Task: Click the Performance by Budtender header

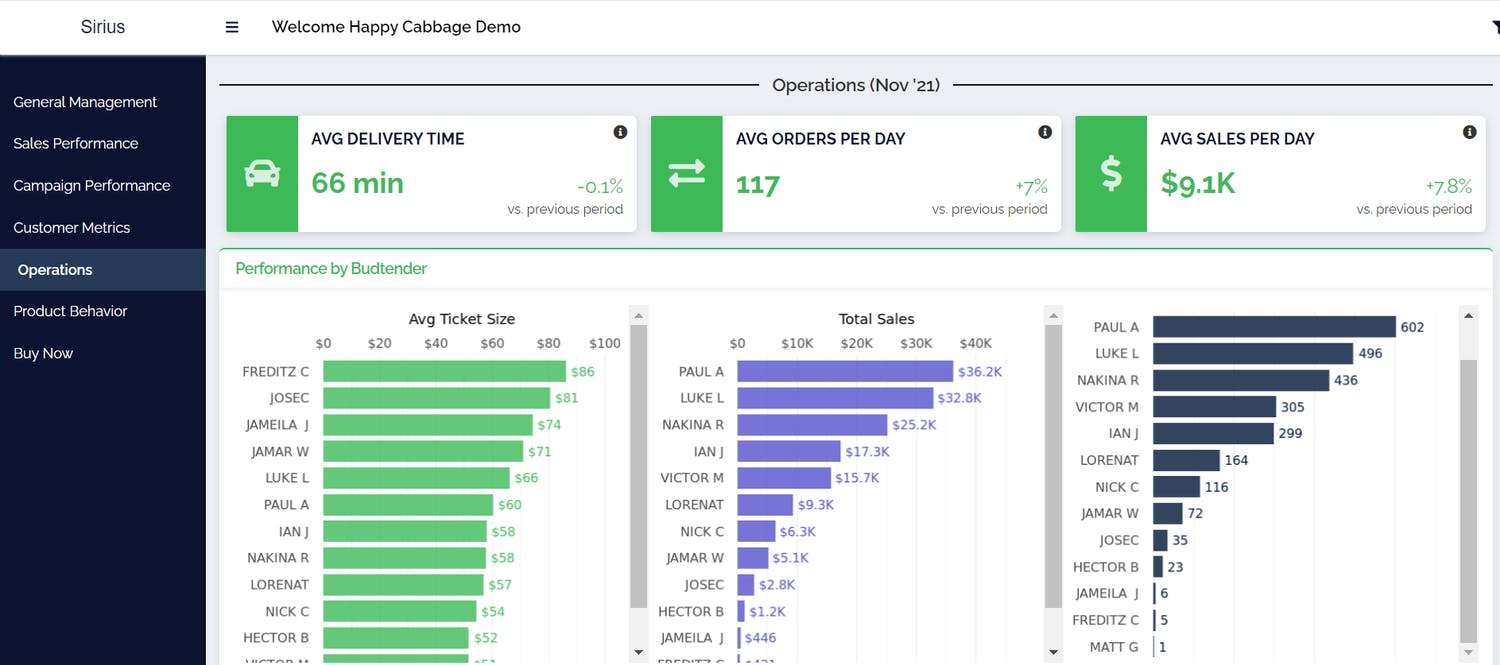Action: point(330,268)
